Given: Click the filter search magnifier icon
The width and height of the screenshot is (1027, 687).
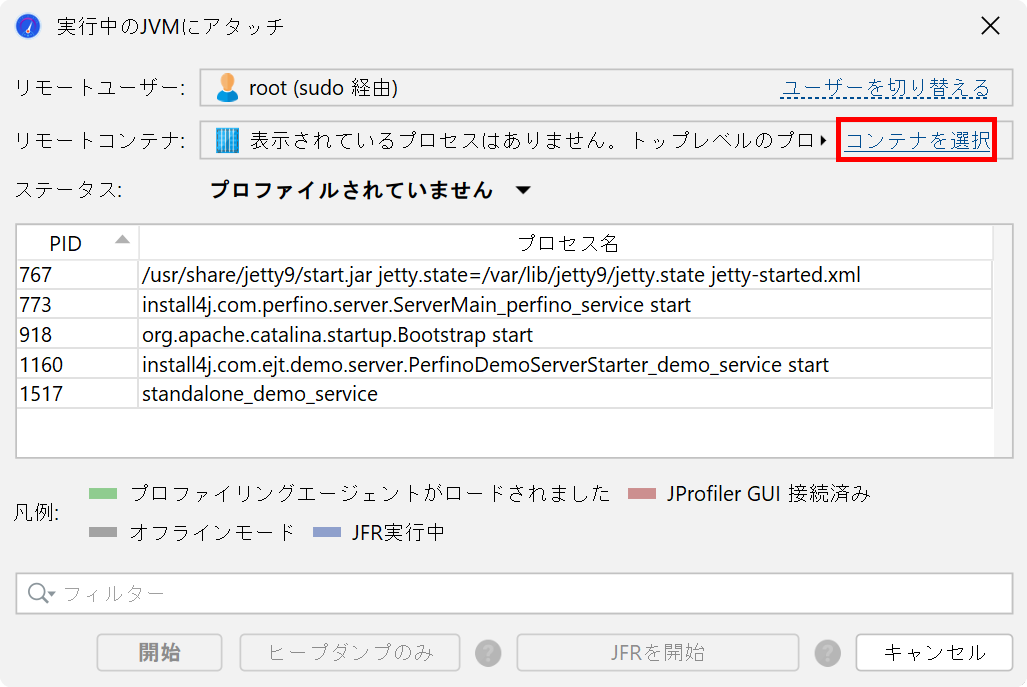Looking at the screenshot, I should click(x=39, y=593).
